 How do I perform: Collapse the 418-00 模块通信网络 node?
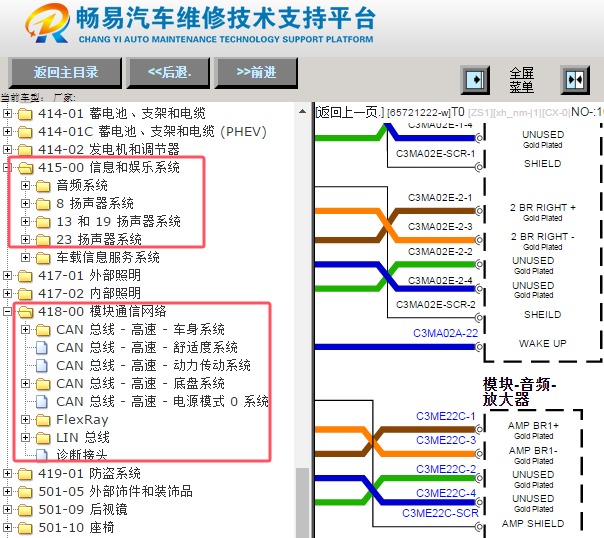(x=7, y=312)
